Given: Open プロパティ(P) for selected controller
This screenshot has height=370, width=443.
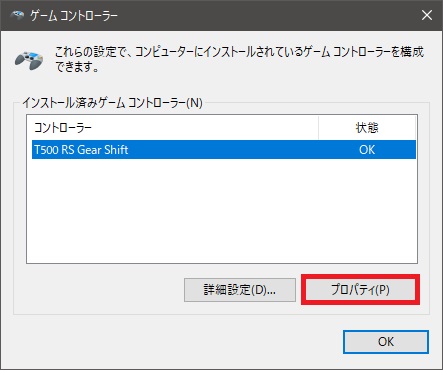Looking at the screenshot, I should [360, 290].
